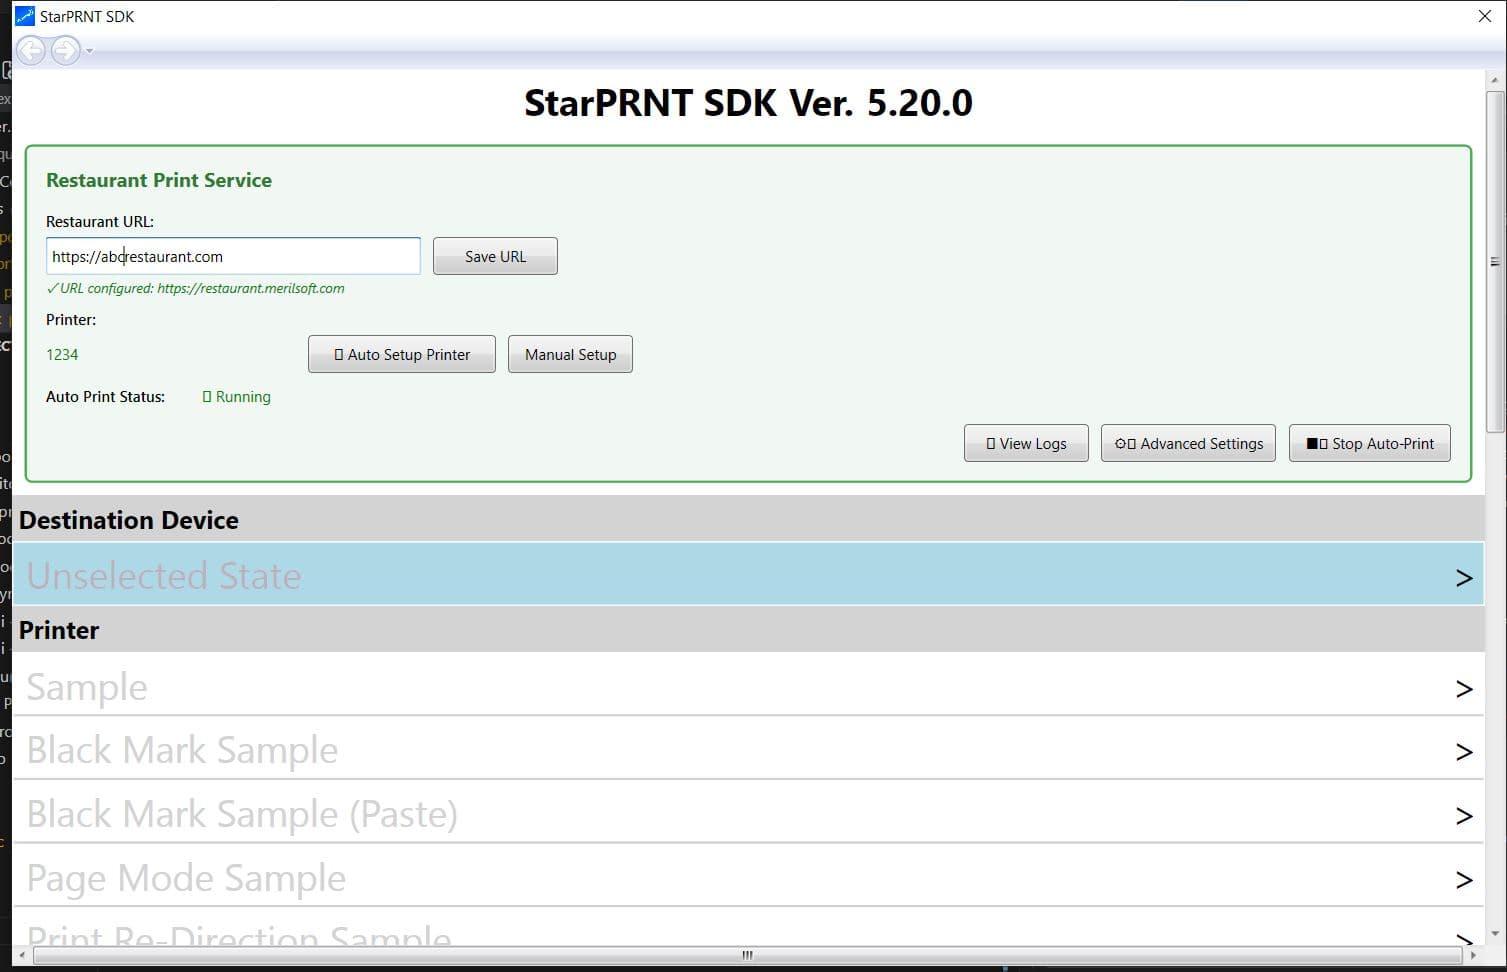Open Advanced Settings
This screenshot has height=972, width=1507.
1188,443
